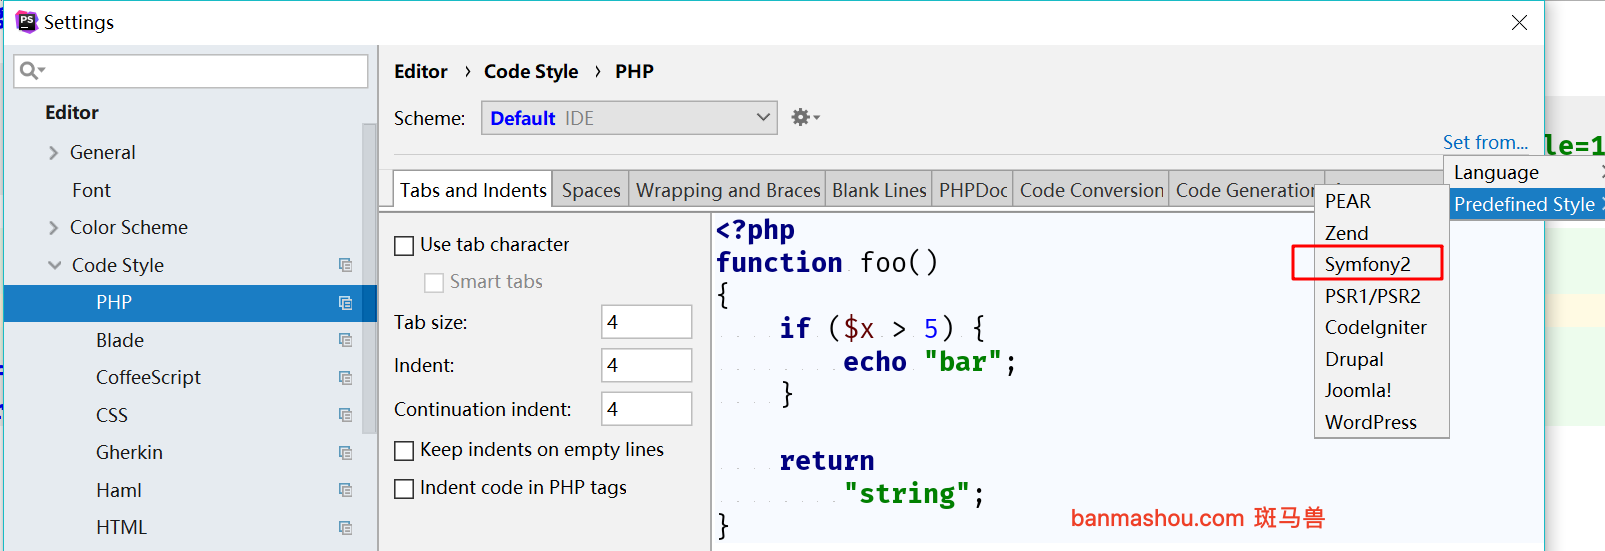The height and width of the screenshot is (551, 1605).
Task: Open the Scheme dropdown
Action: coord(629,118)
